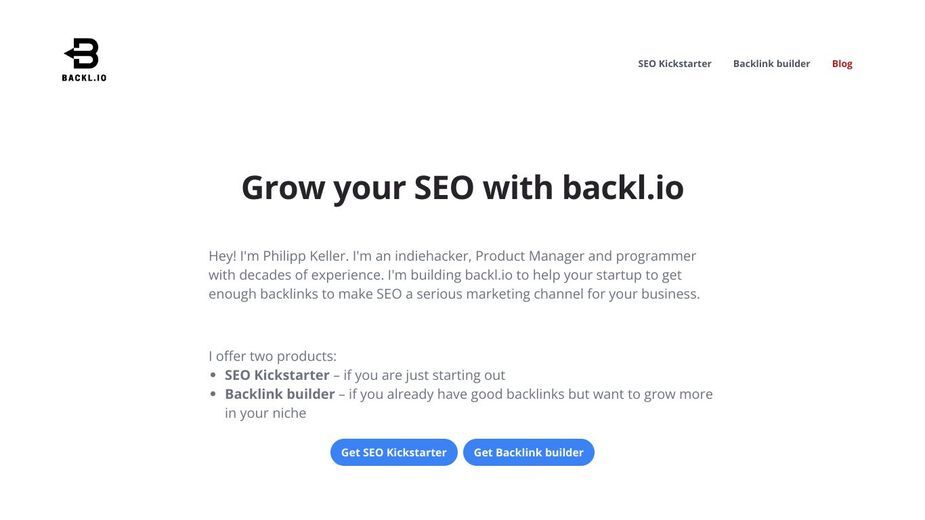Open Backlink builder in the top navigation

click(x=771, y=64)
